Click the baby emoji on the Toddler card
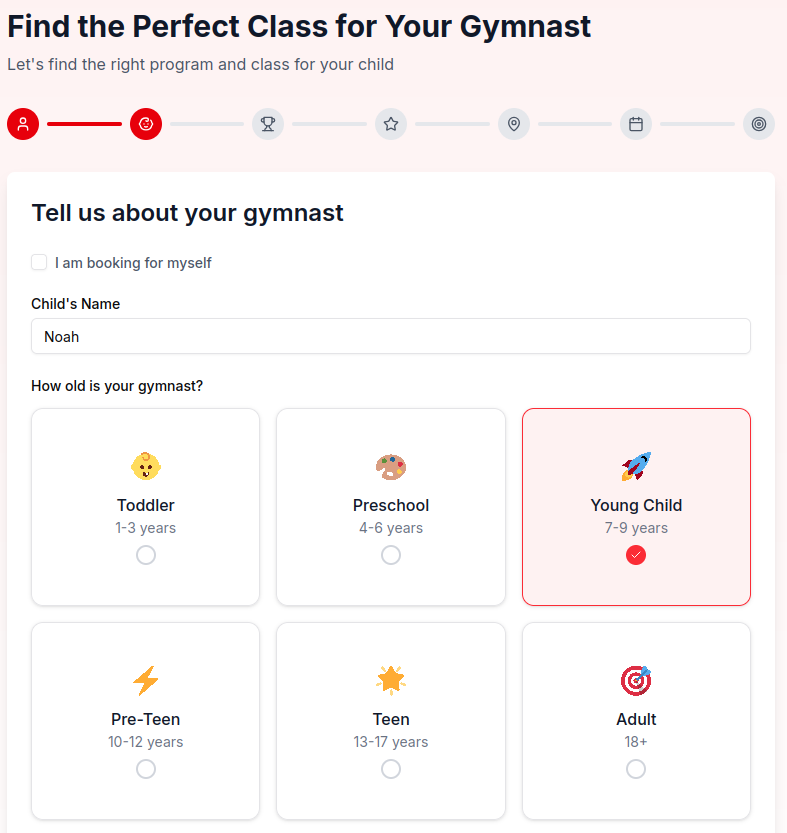This screenshot has height=833, width=787. click(145, 465)
